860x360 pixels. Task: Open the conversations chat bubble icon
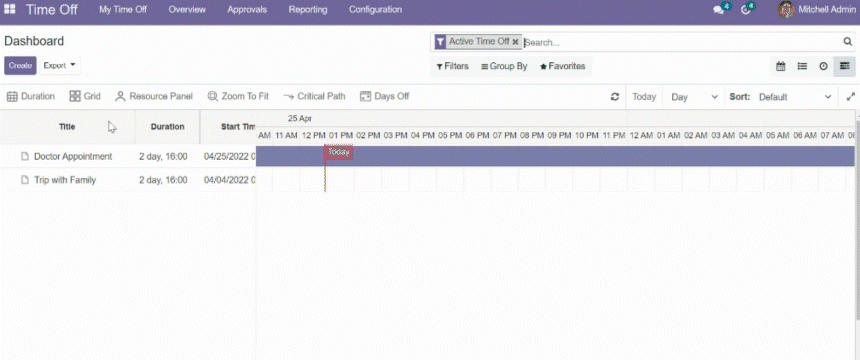[718, 10]
